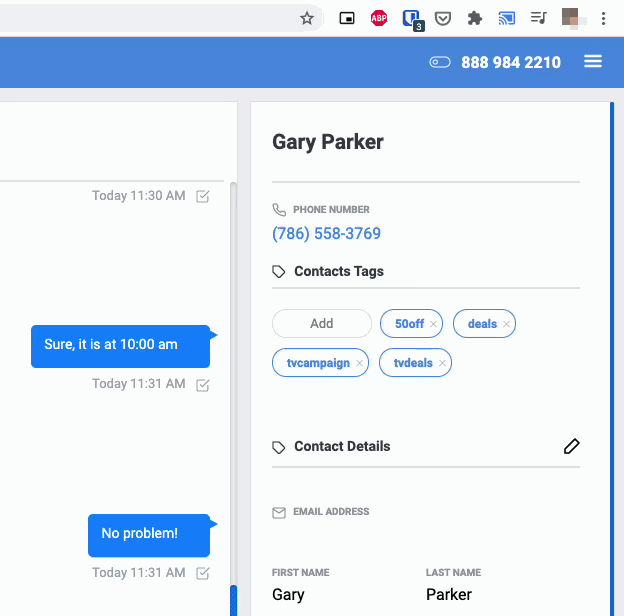Click check icon under 'Sure, it is at 10:00 am'
Image resolution: width=624 pixels, height=616 pixels.
coord(203,385)
